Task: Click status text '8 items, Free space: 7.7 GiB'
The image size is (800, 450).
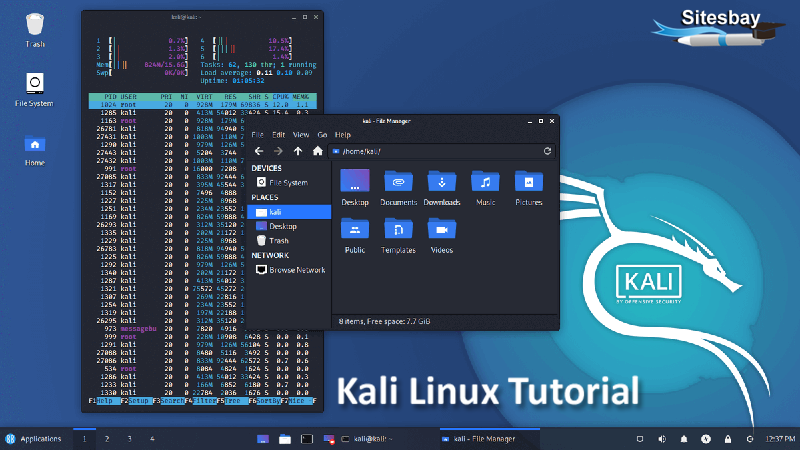Action: pyautogui.click(x=384, y=321)
